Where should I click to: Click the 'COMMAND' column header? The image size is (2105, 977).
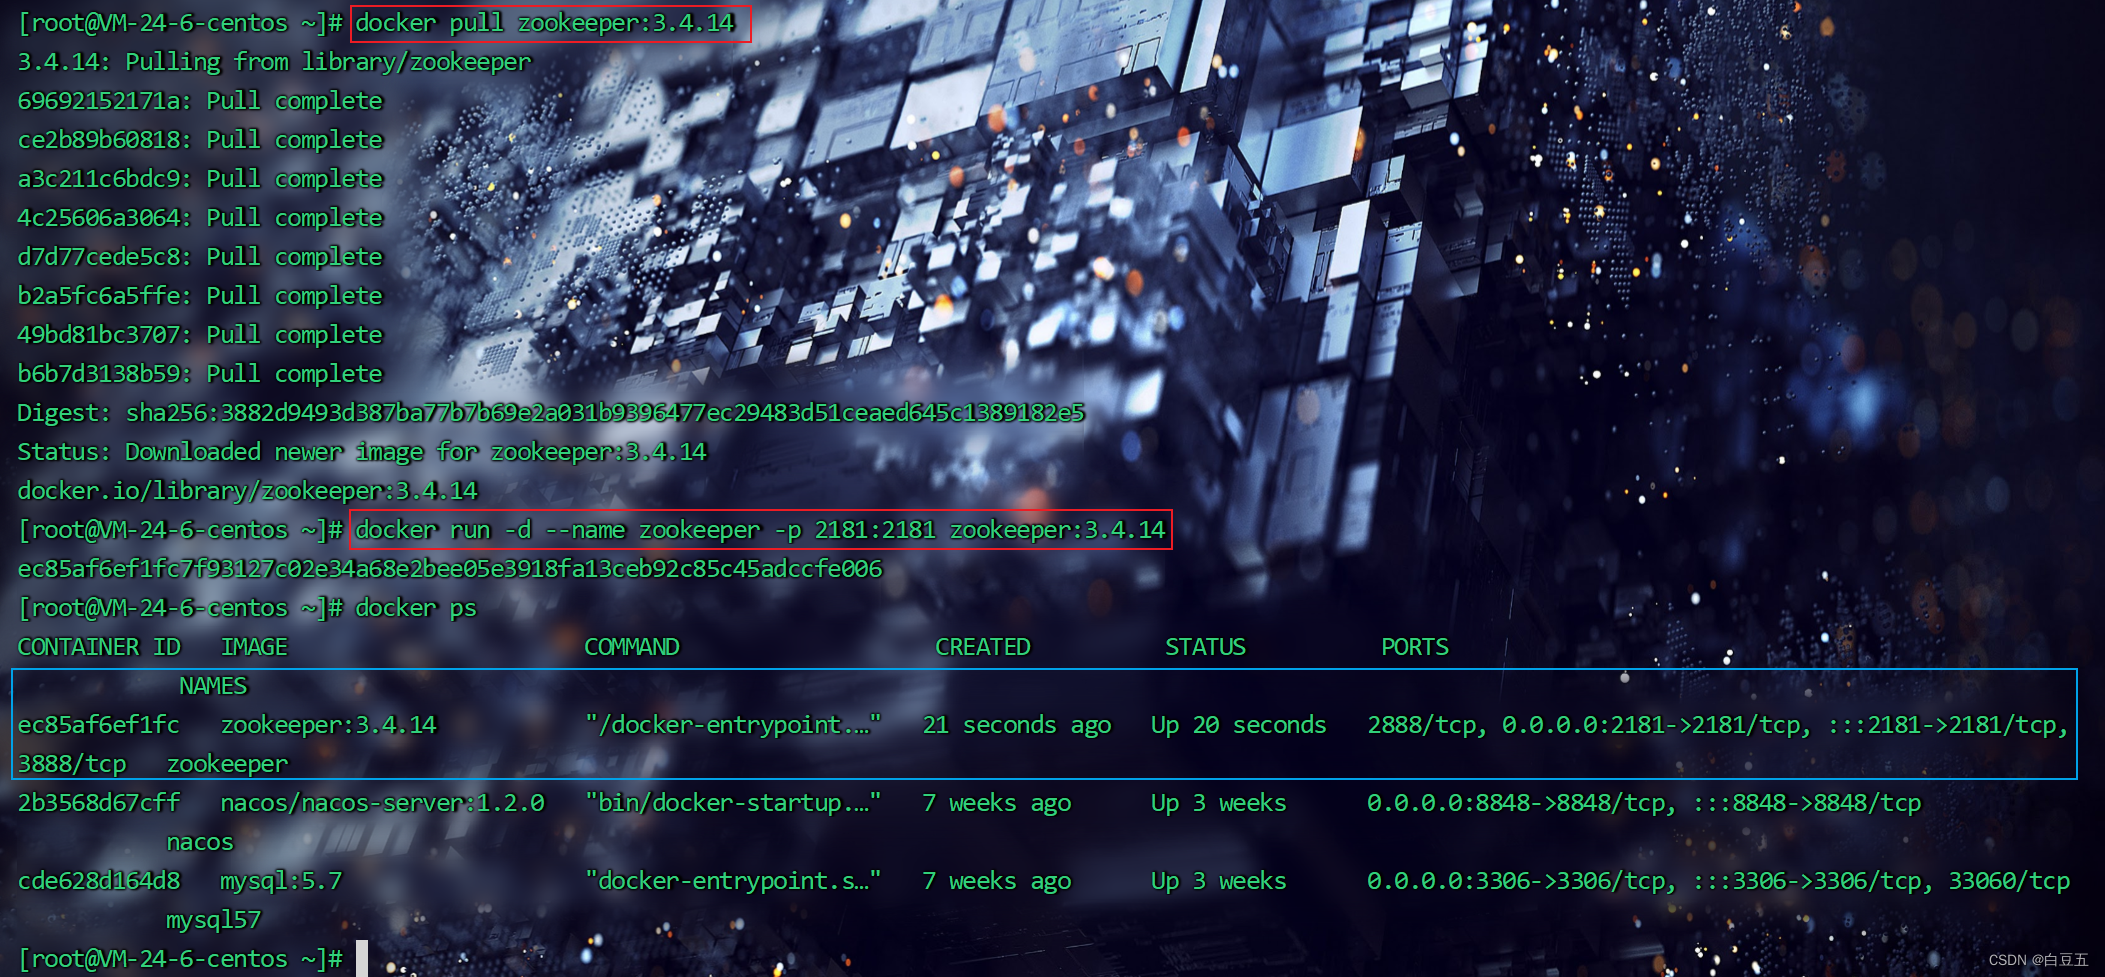(x=632, y=647)
